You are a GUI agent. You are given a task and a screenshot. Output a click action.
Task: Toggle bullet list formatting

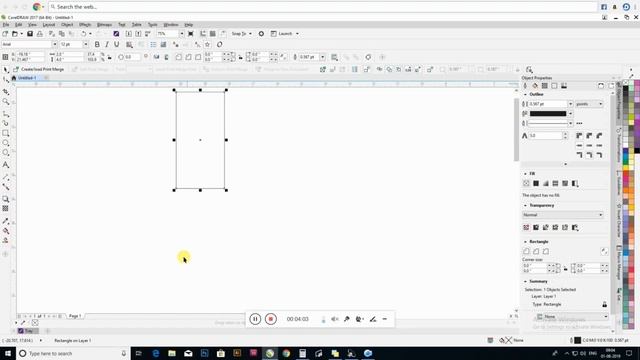pos(153,44)
